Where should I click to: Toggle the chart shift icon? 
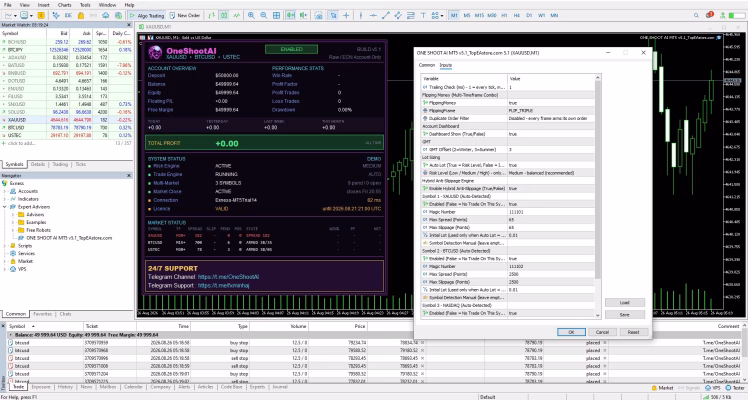click(303, 15)
